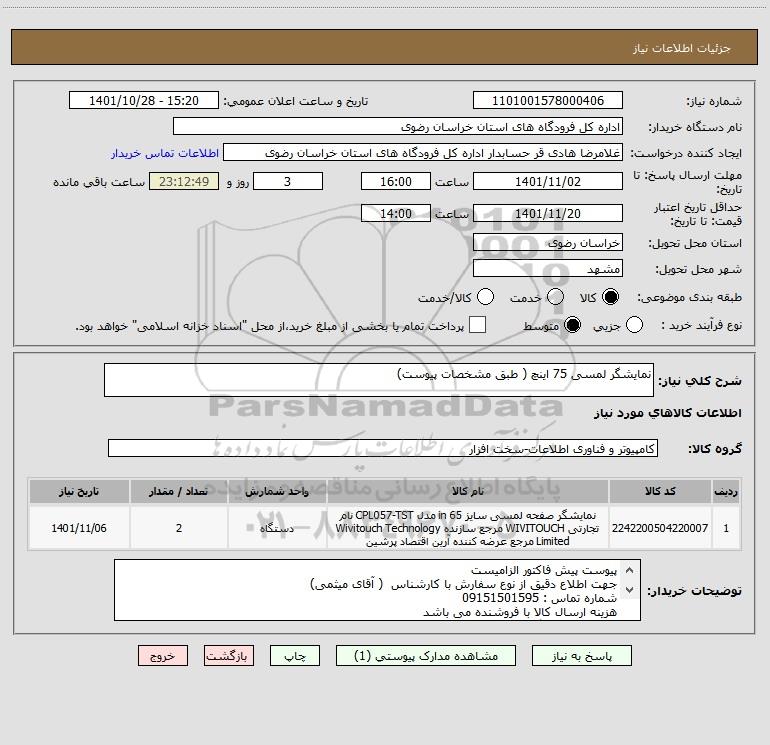Click request number field 1101001578000406

pos(548,100)
